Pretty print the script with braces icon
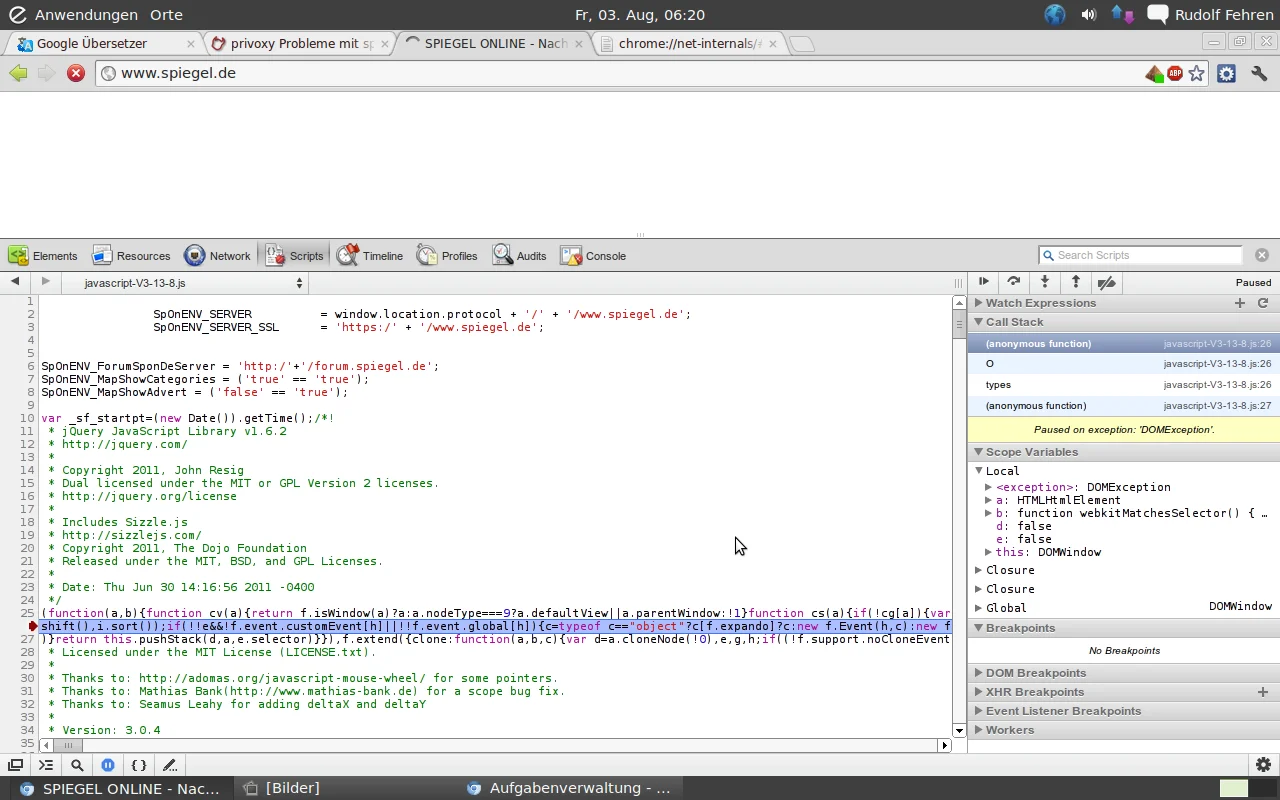The width and height of the screenshot is (1280, 800). tap(139, 765)
